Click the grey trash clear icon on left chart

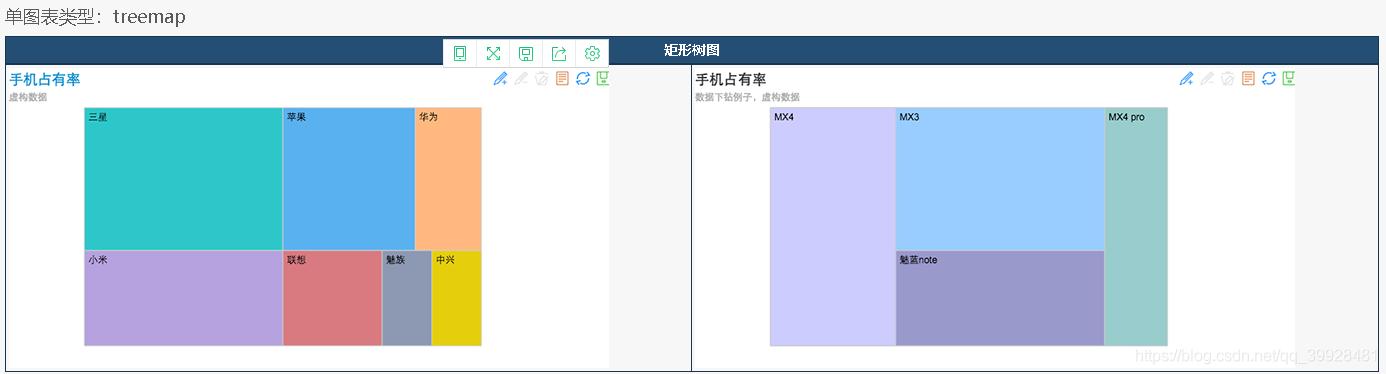(541, 78)
